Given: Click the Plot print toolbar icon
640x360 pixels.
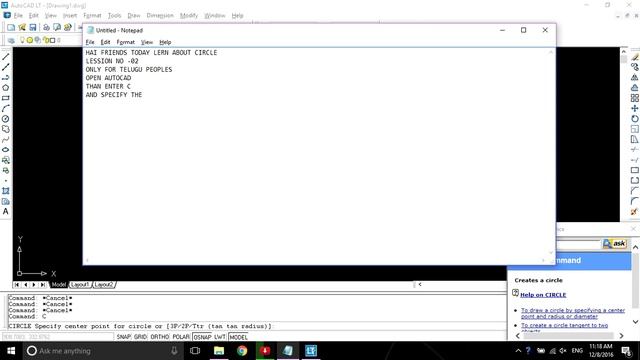Looking at the screenshot, I should pos(46,27).
